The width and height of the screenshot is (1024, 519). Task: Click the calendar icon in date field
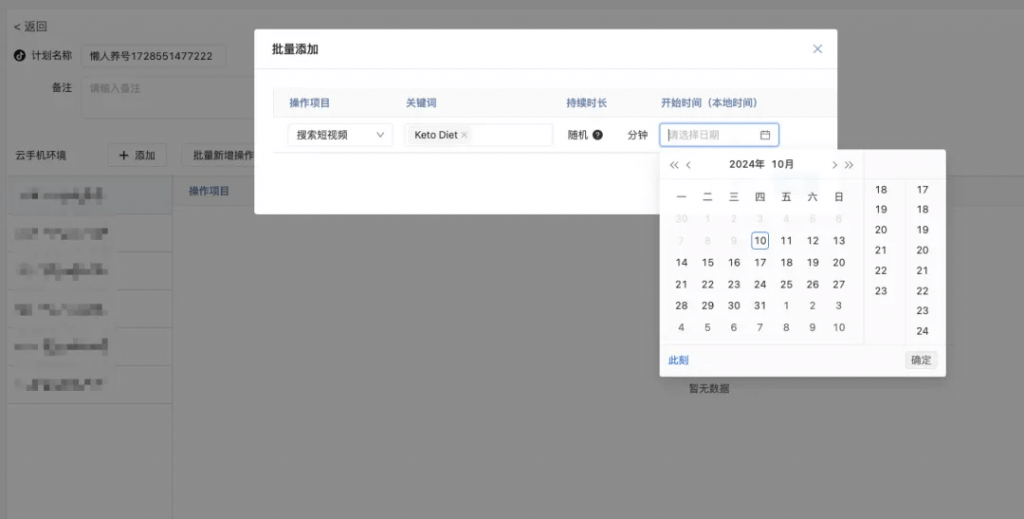[x=765, y=135]
